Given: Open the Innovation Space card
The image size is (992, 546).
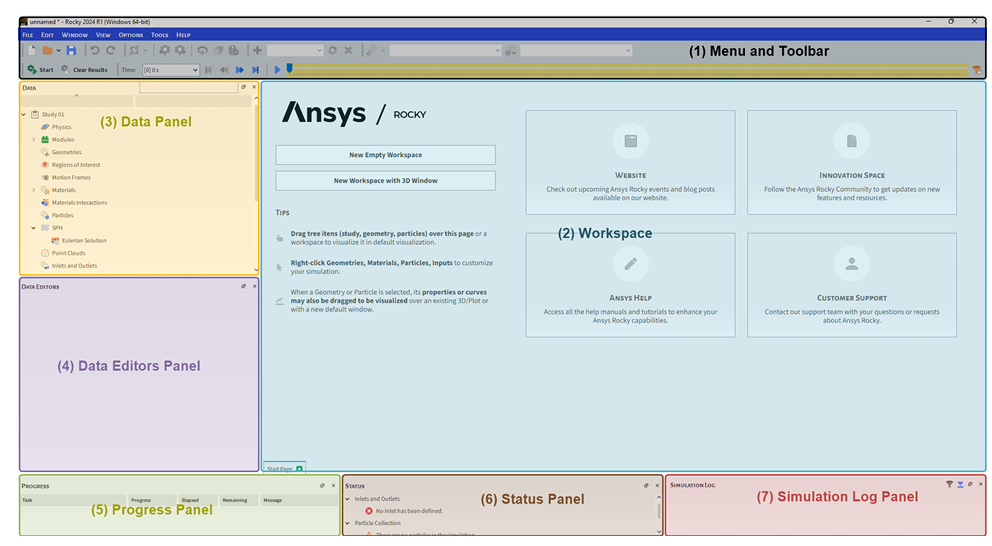Looking at the screenshot, I should [x=852, y=163].
